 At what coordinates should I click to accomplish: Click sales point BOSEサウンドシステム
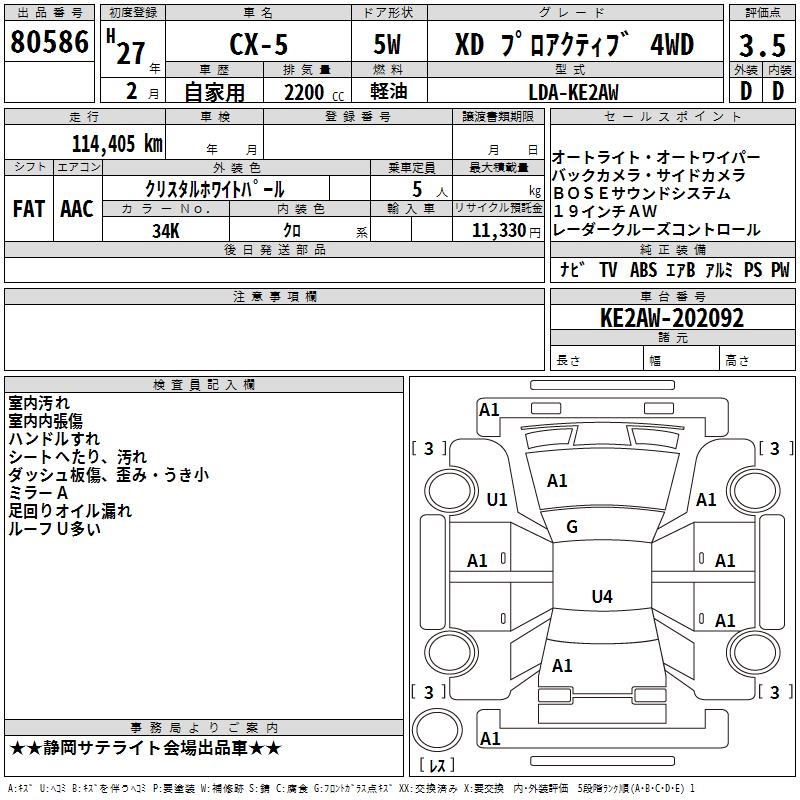click(x=642, y=193)
